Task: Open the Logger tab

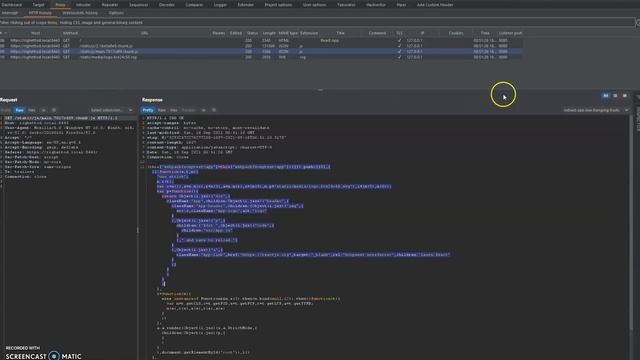Action: 220,5
